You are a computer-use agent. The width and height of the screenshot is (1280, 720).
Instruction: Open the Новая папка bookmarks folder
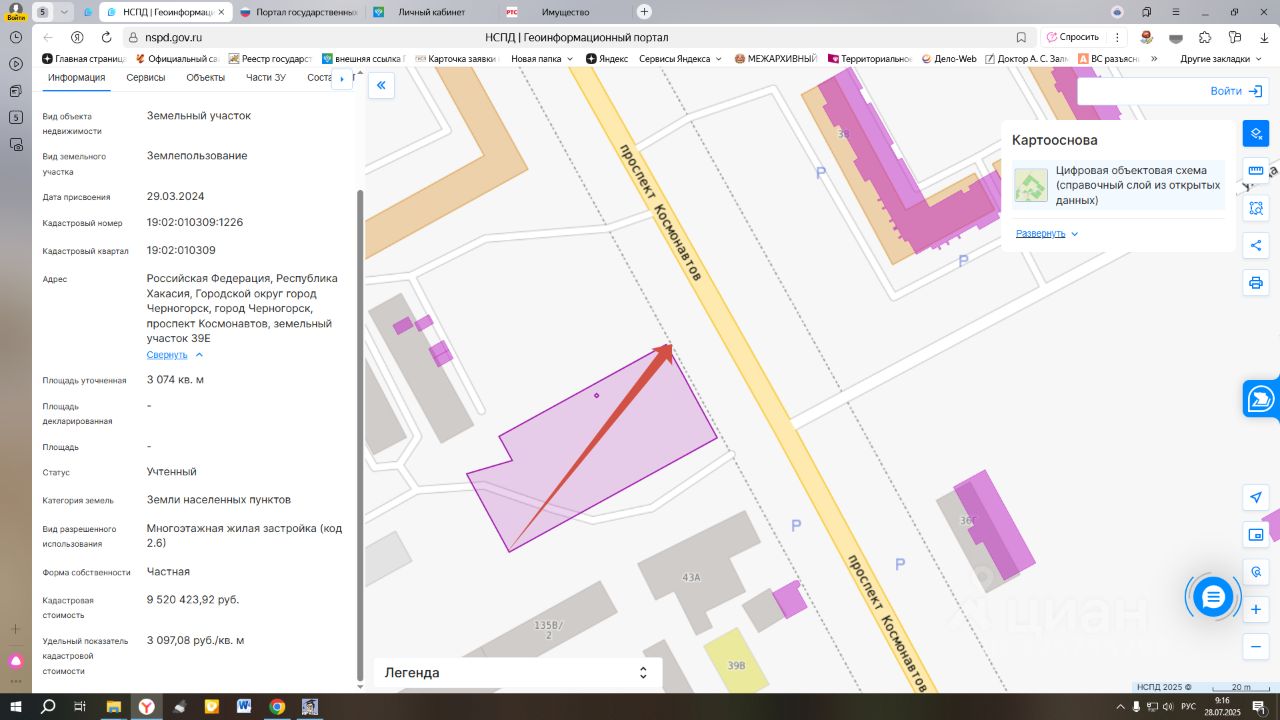tap(542, 59)
